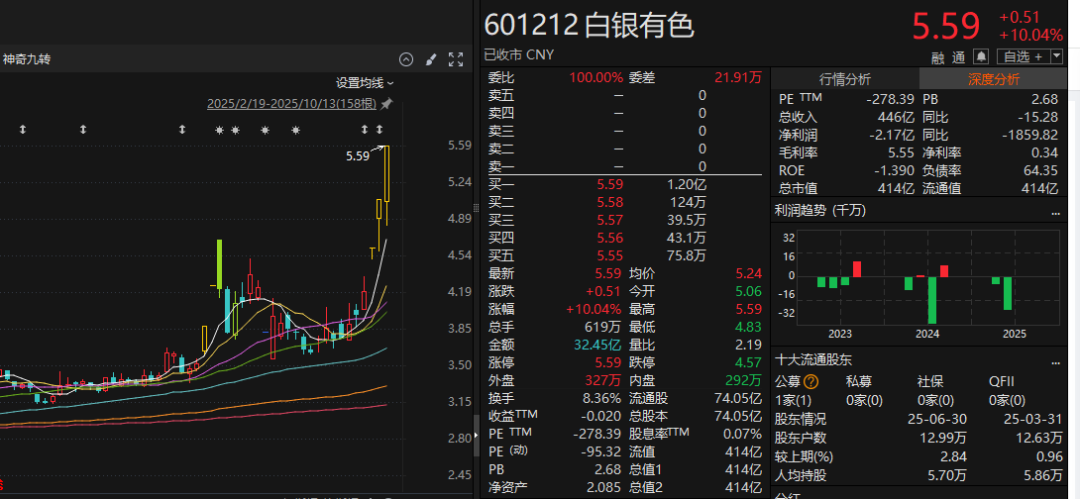The width and height of the screenshot is (1080, 499).
Task: Open the dropdown arrow next to 自选 +
Action: (x=1056, y=57)
